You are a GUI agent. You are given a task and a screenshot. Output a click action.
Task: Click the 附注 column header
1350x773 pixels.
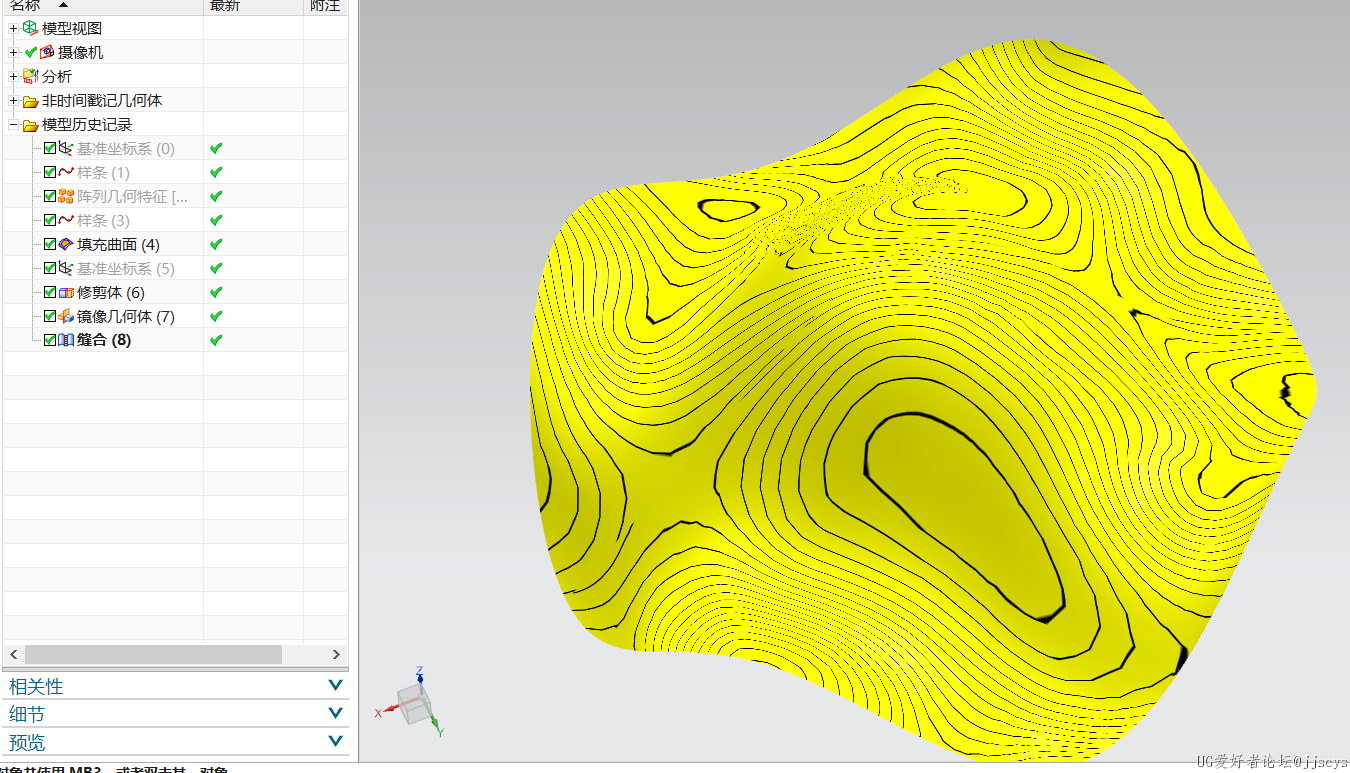click(x=326, y=6)
